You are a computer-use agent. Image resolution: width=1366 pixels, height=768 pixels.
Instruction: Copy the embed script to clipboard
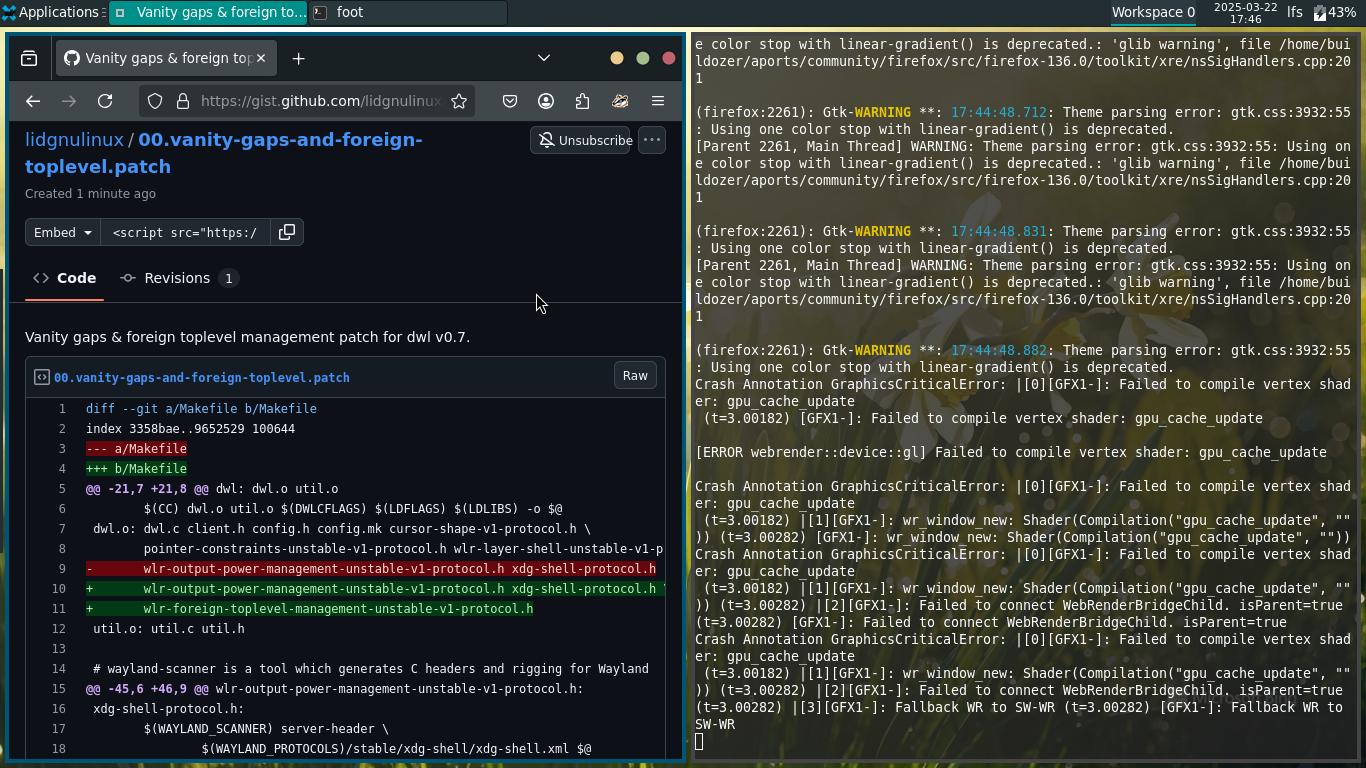[287, 232]
